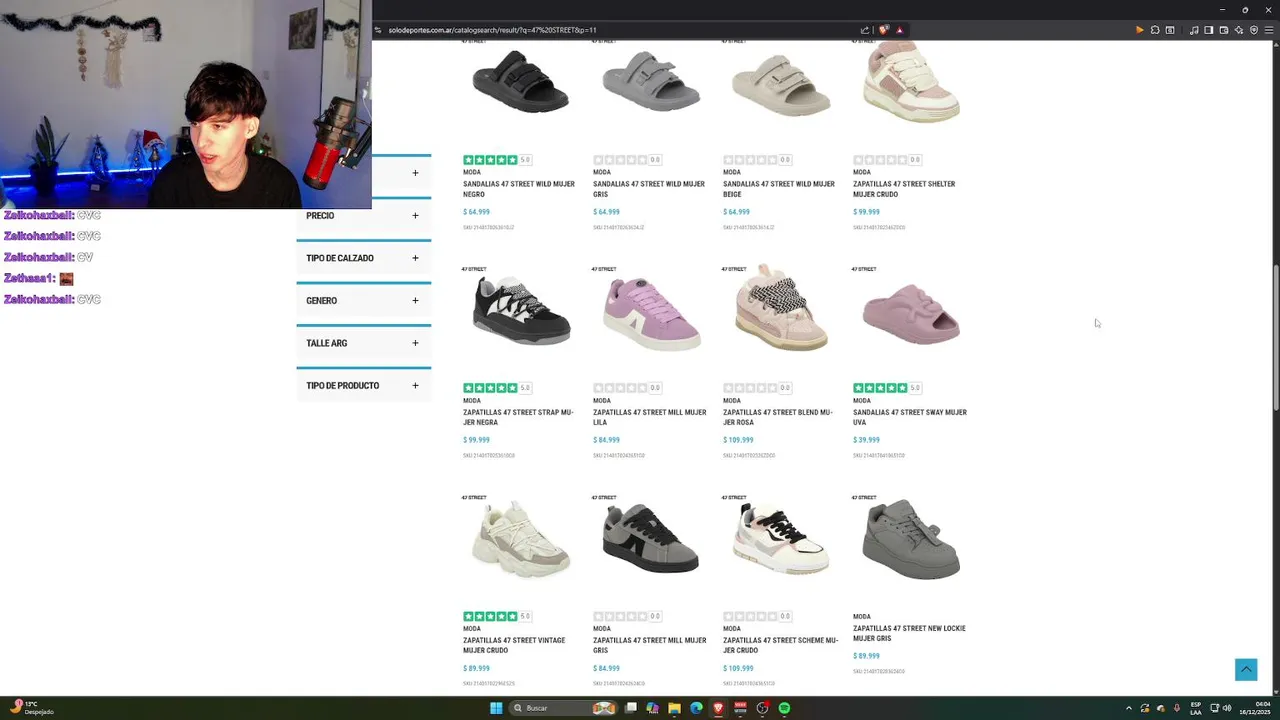
Task: Expand the GENERO filter
Action: (x=363, y=301)
